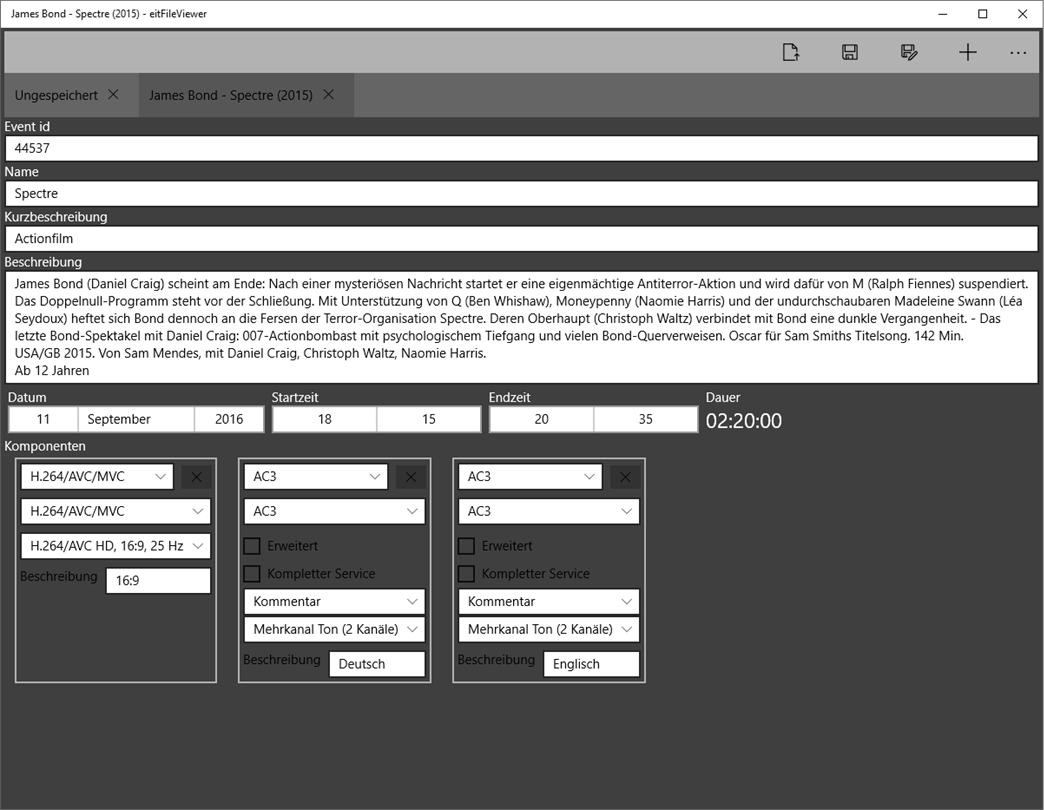Close the Ungespeichert tab
Image resolution: width=1044 pixels, height=810 pixels.
click(x=114, y=95)
